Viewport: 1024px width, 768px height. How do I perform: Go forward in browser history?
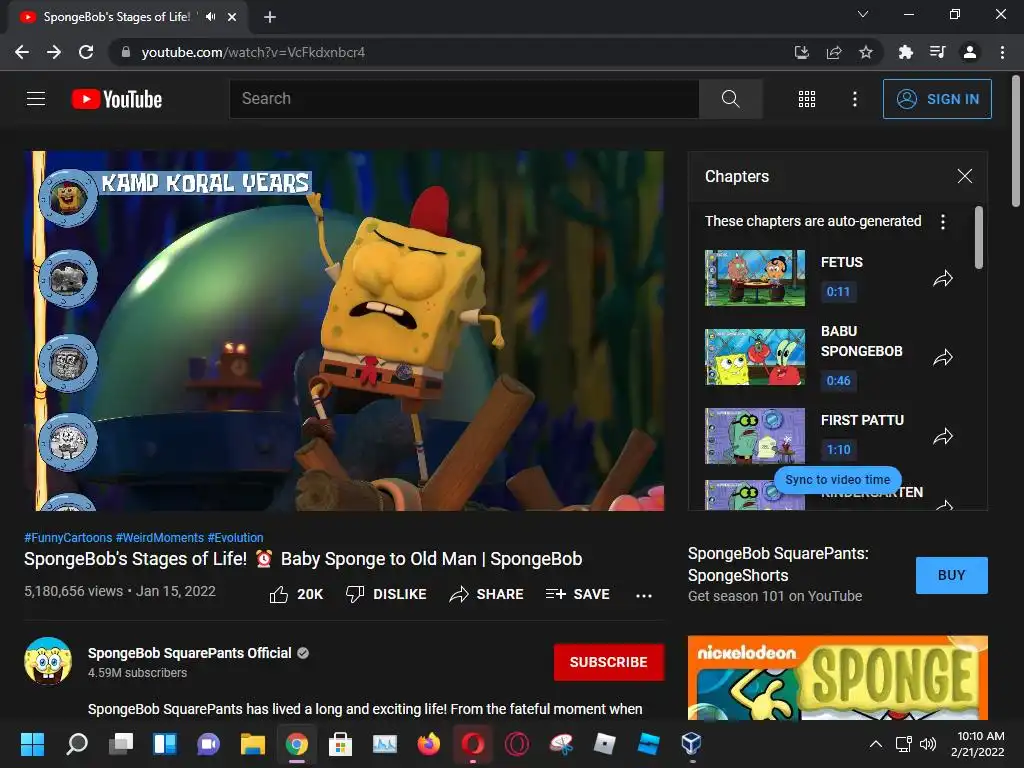[54, 52]
